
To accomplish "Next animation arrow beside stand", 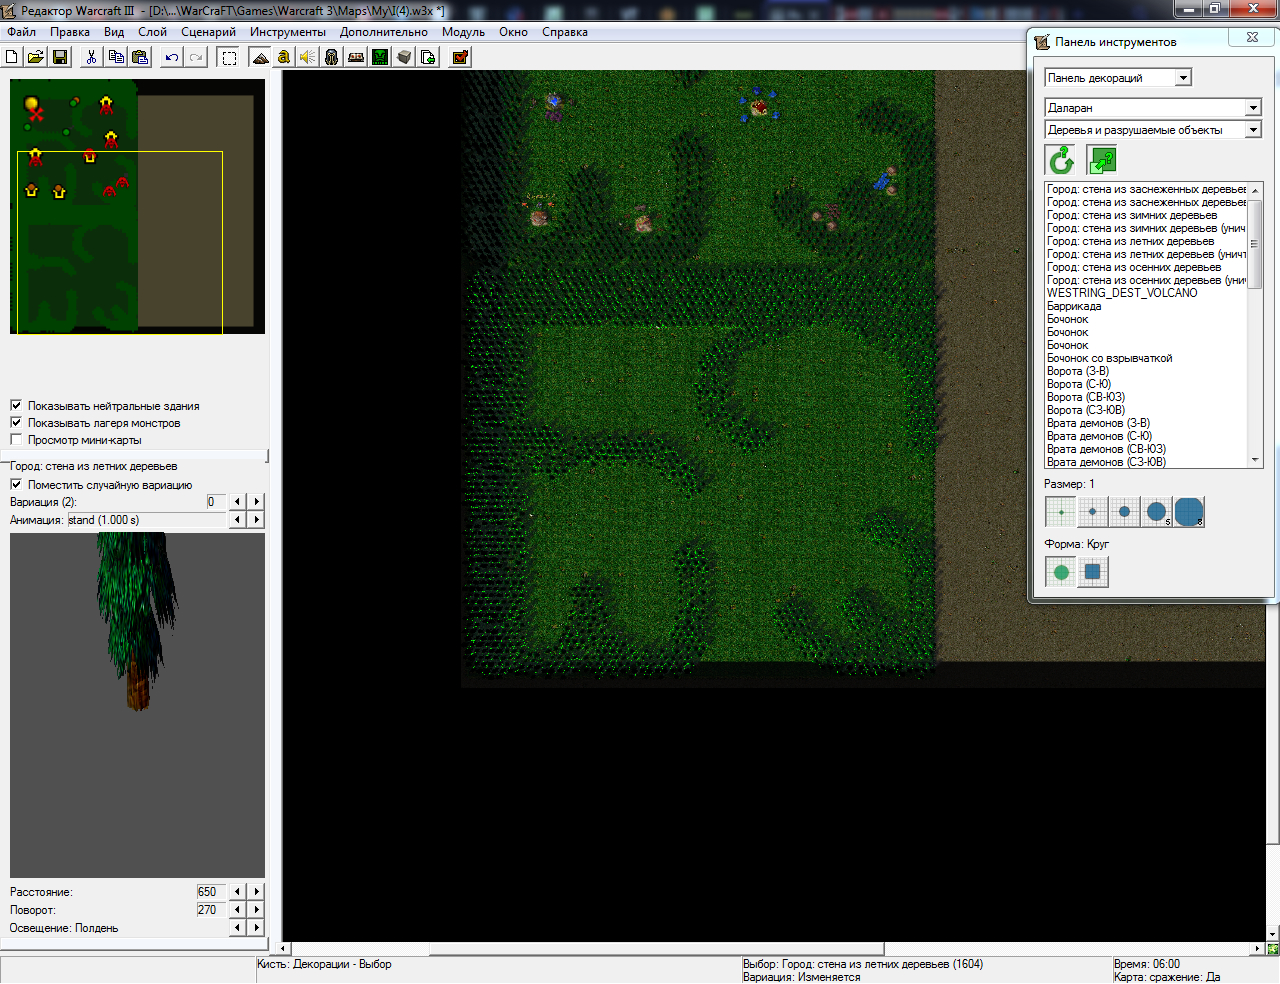I will click(x=257, y=520).
